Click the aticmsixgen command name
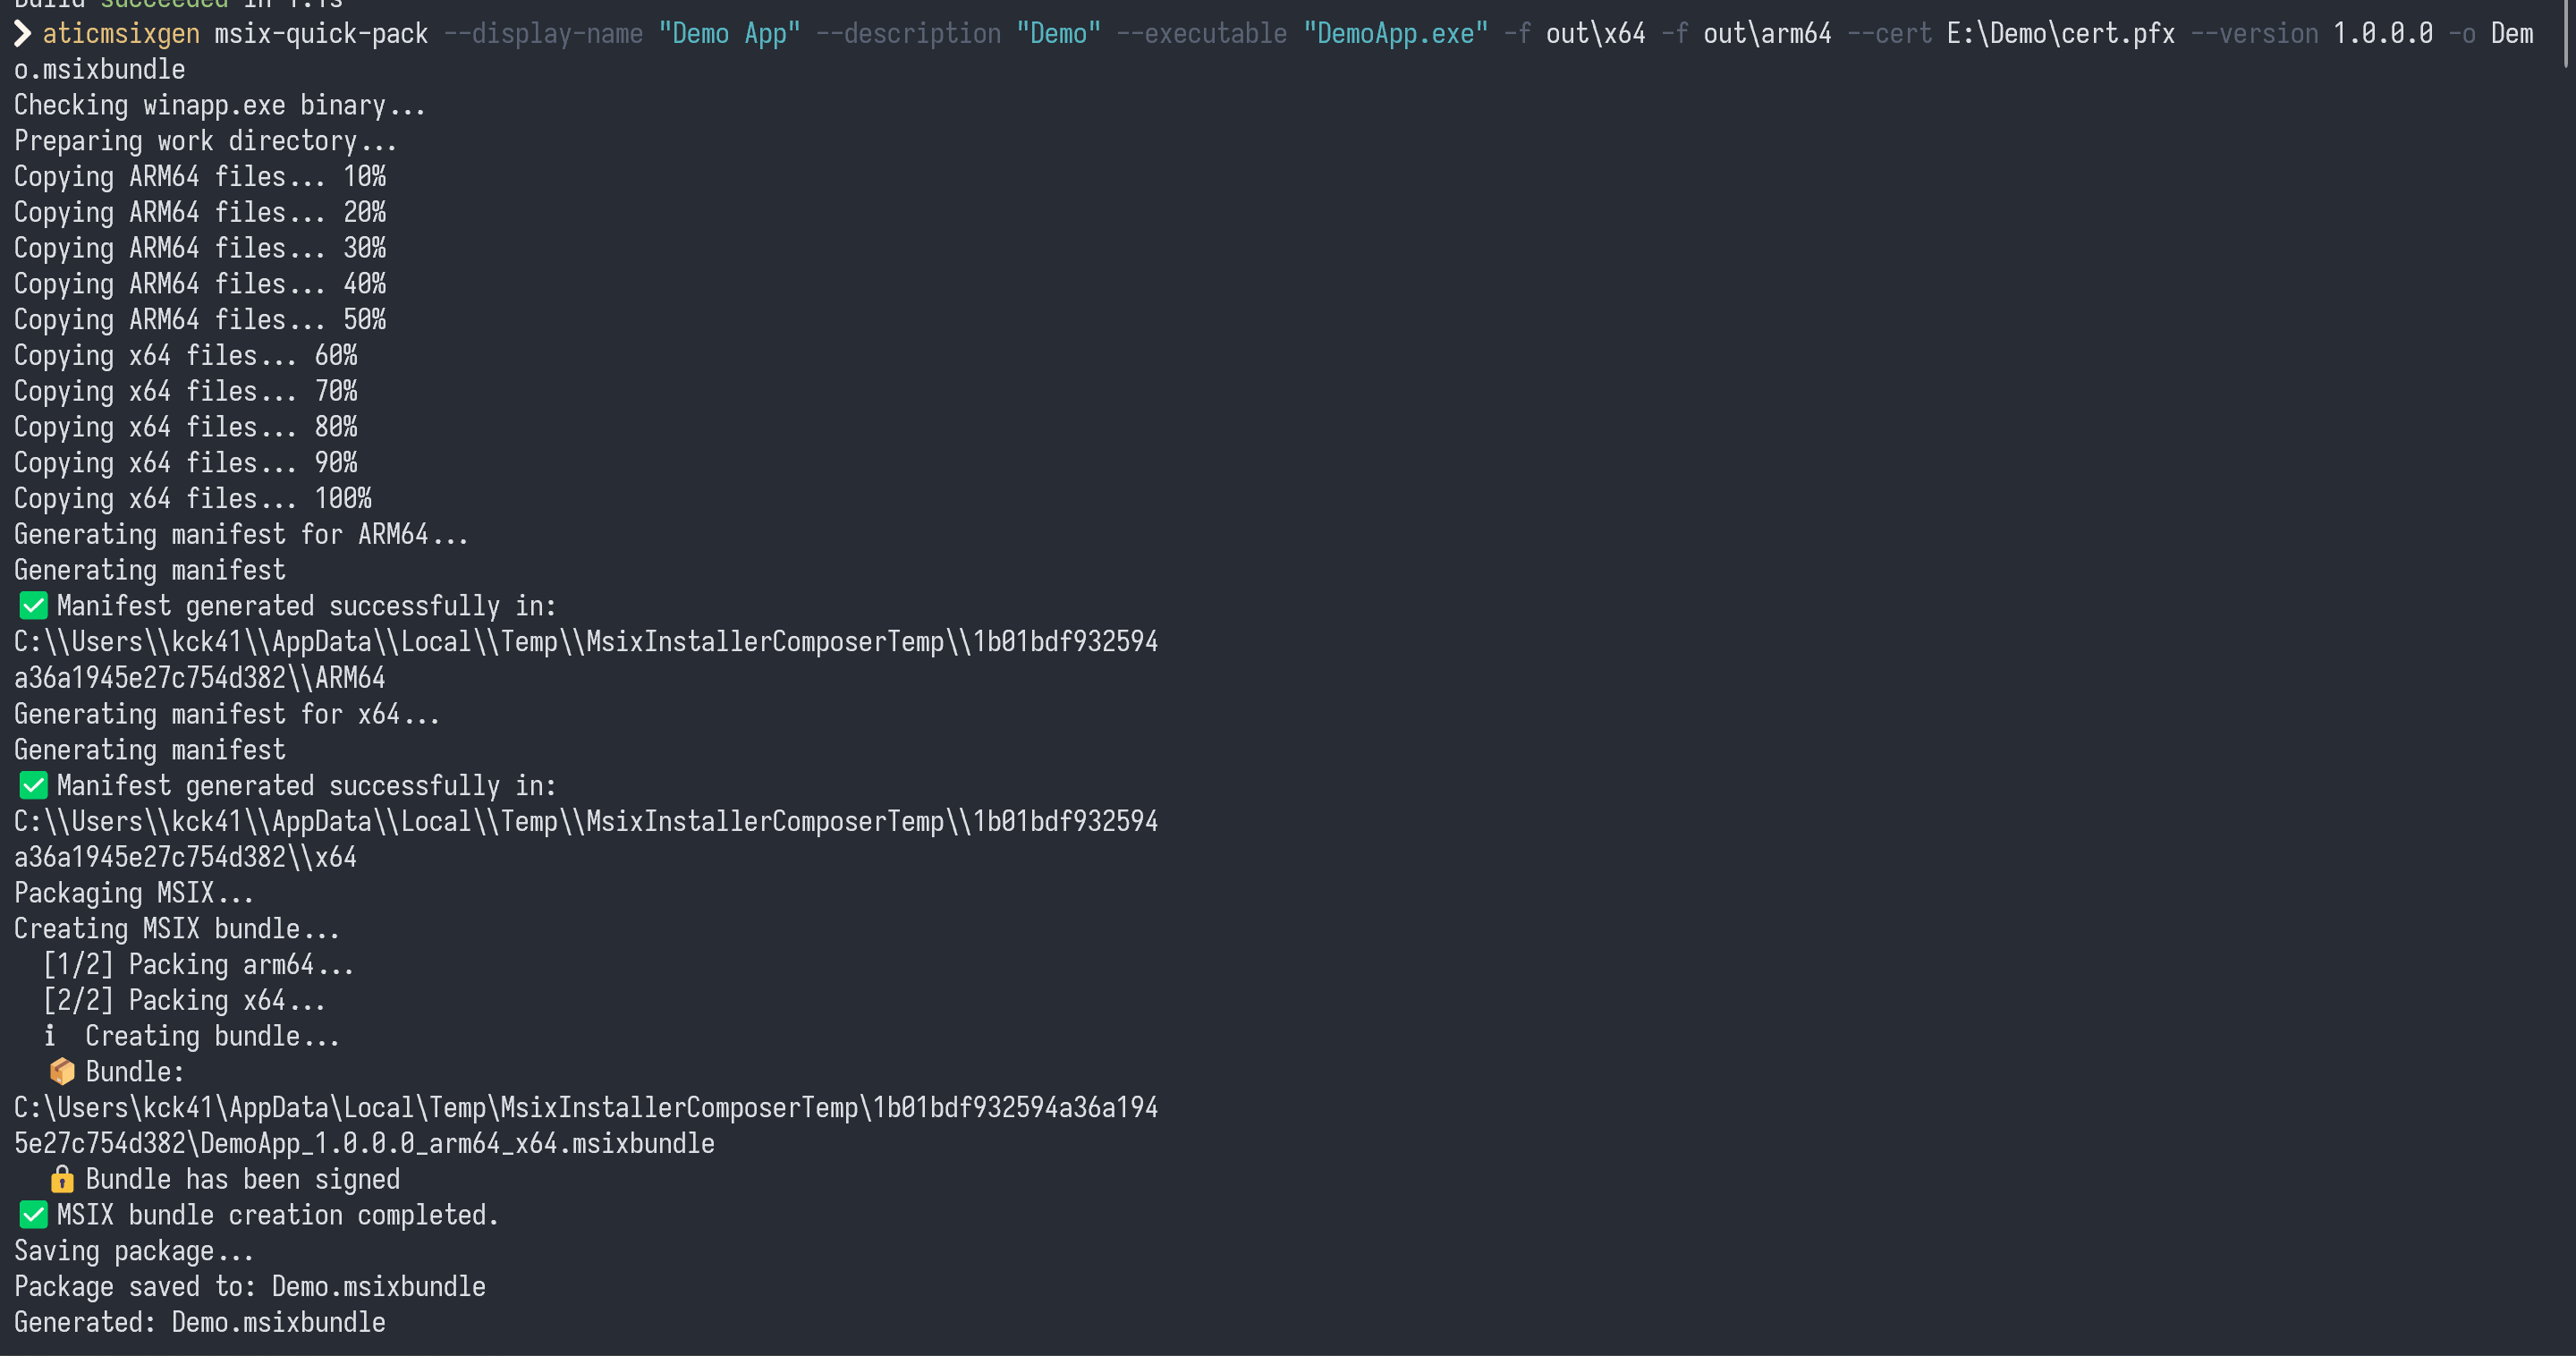 tap(121, 34)
